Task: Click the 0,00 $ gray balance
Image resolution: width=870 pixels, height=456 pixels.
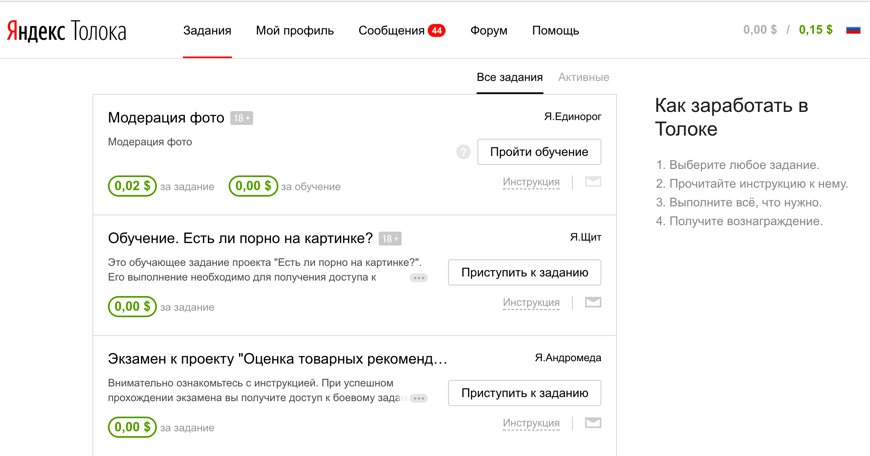Action: pos(760,30)
